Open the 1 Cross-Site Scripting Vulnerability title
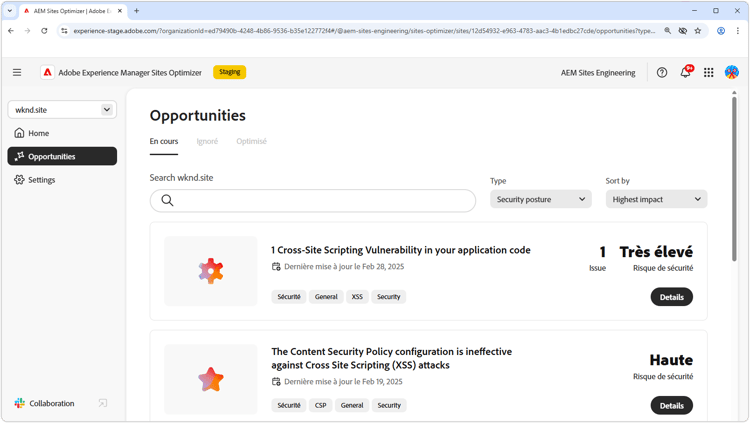The image size is (750, 423). tap(400, 250)
